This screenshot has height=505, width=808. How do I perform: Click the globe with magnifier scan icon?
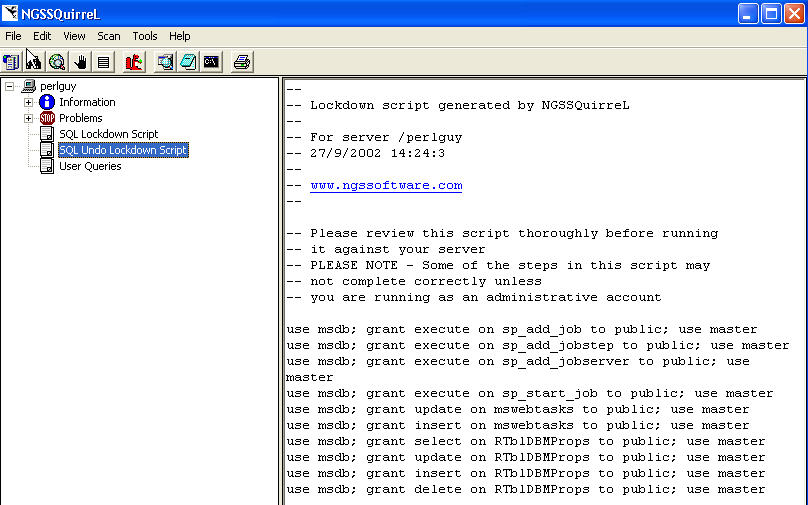tap(57, 62)
